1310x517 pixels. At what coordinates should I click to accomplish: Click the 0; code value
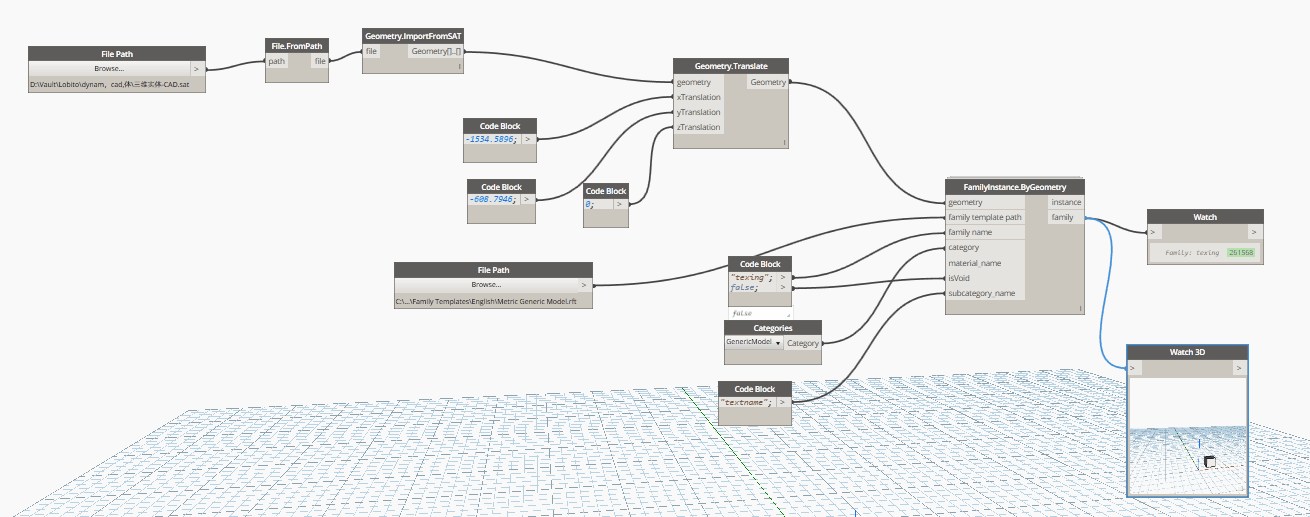tap(590, 203)
